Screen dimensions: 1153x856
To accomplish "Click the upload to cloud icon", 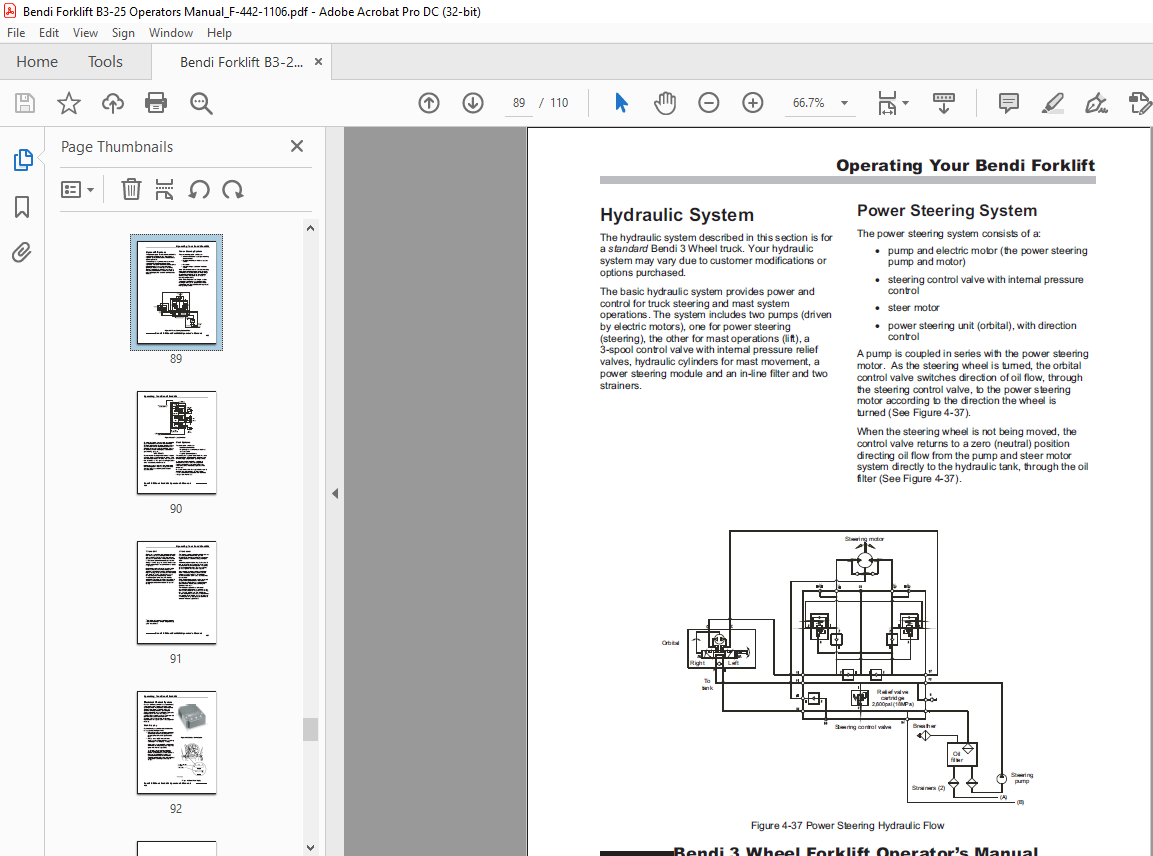I will 113,103.
